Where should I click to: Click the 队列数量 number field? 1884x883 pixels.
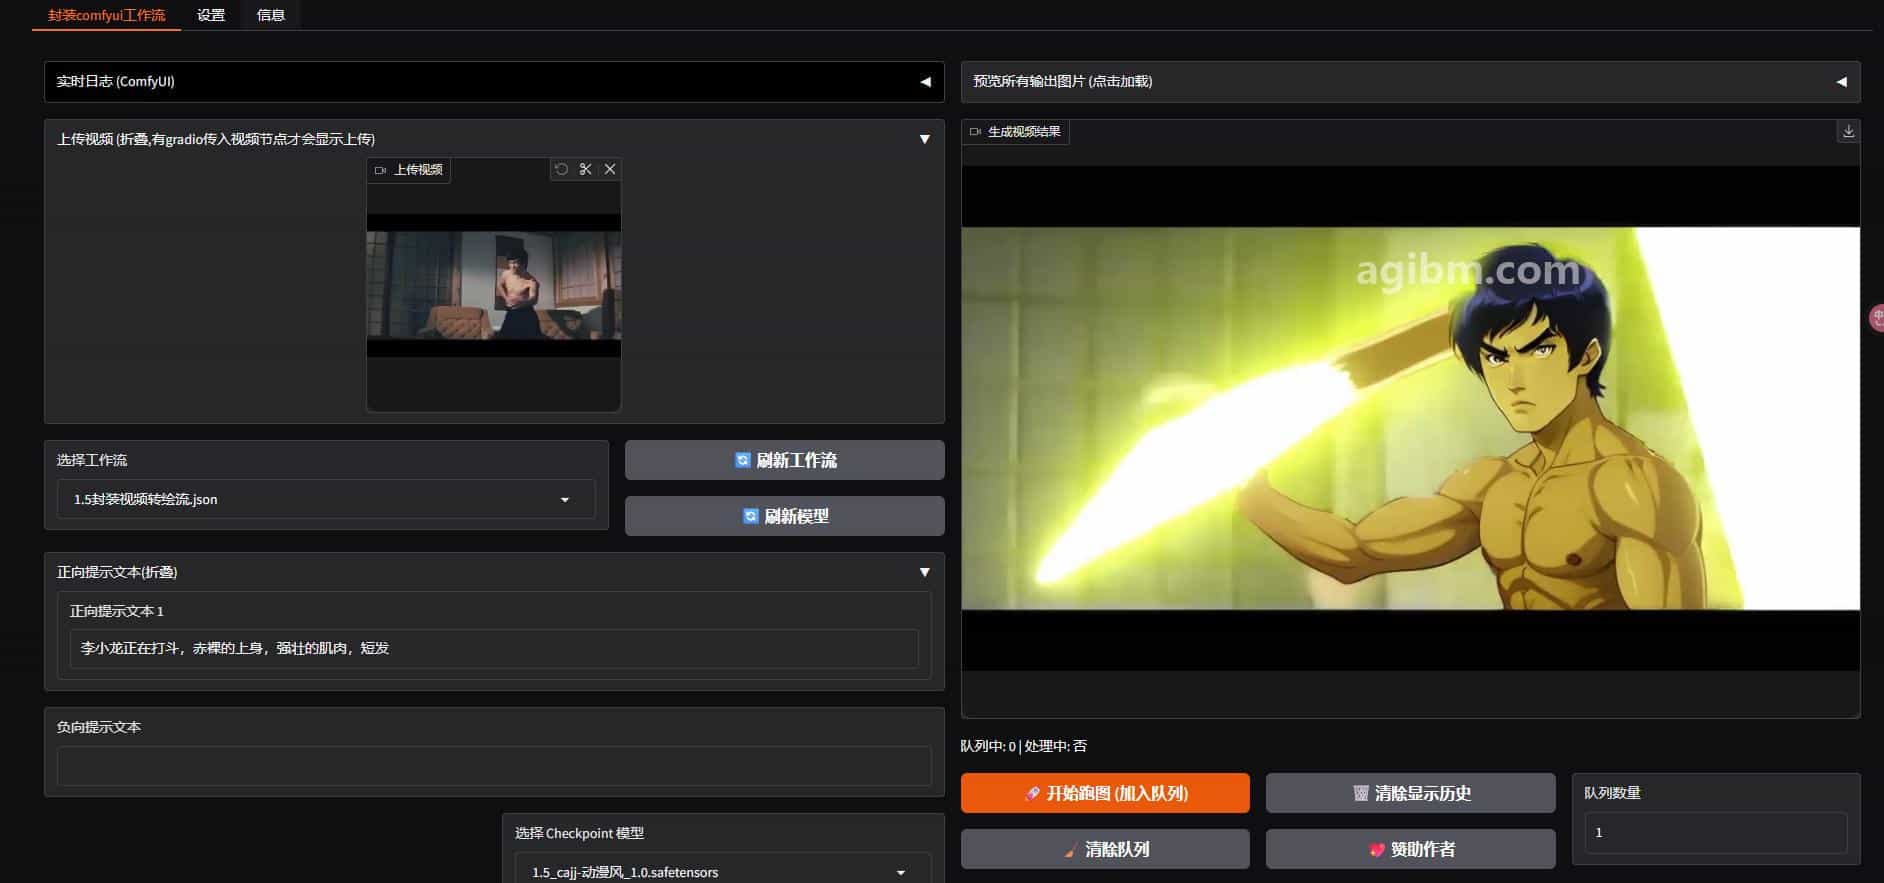pyautogui.click(x=1716, y=832)
